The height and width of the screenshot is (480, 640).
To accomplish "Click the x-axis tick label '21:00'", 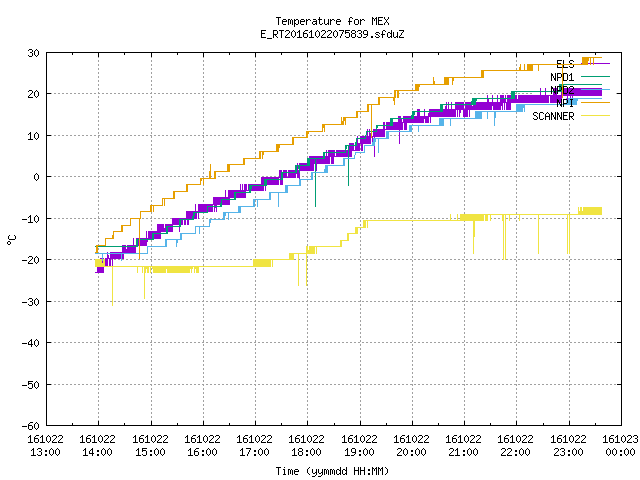I will (463, 452).
